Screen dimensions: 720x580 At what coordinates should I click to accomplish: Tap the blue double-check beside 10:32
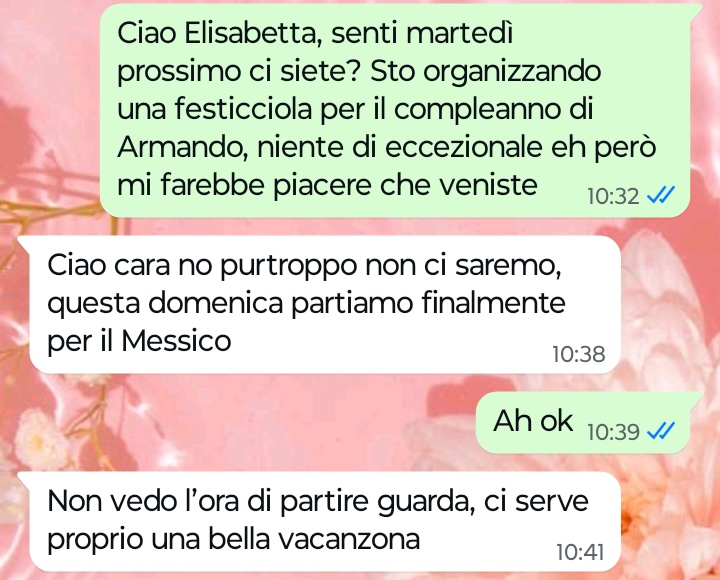[661, 195]
